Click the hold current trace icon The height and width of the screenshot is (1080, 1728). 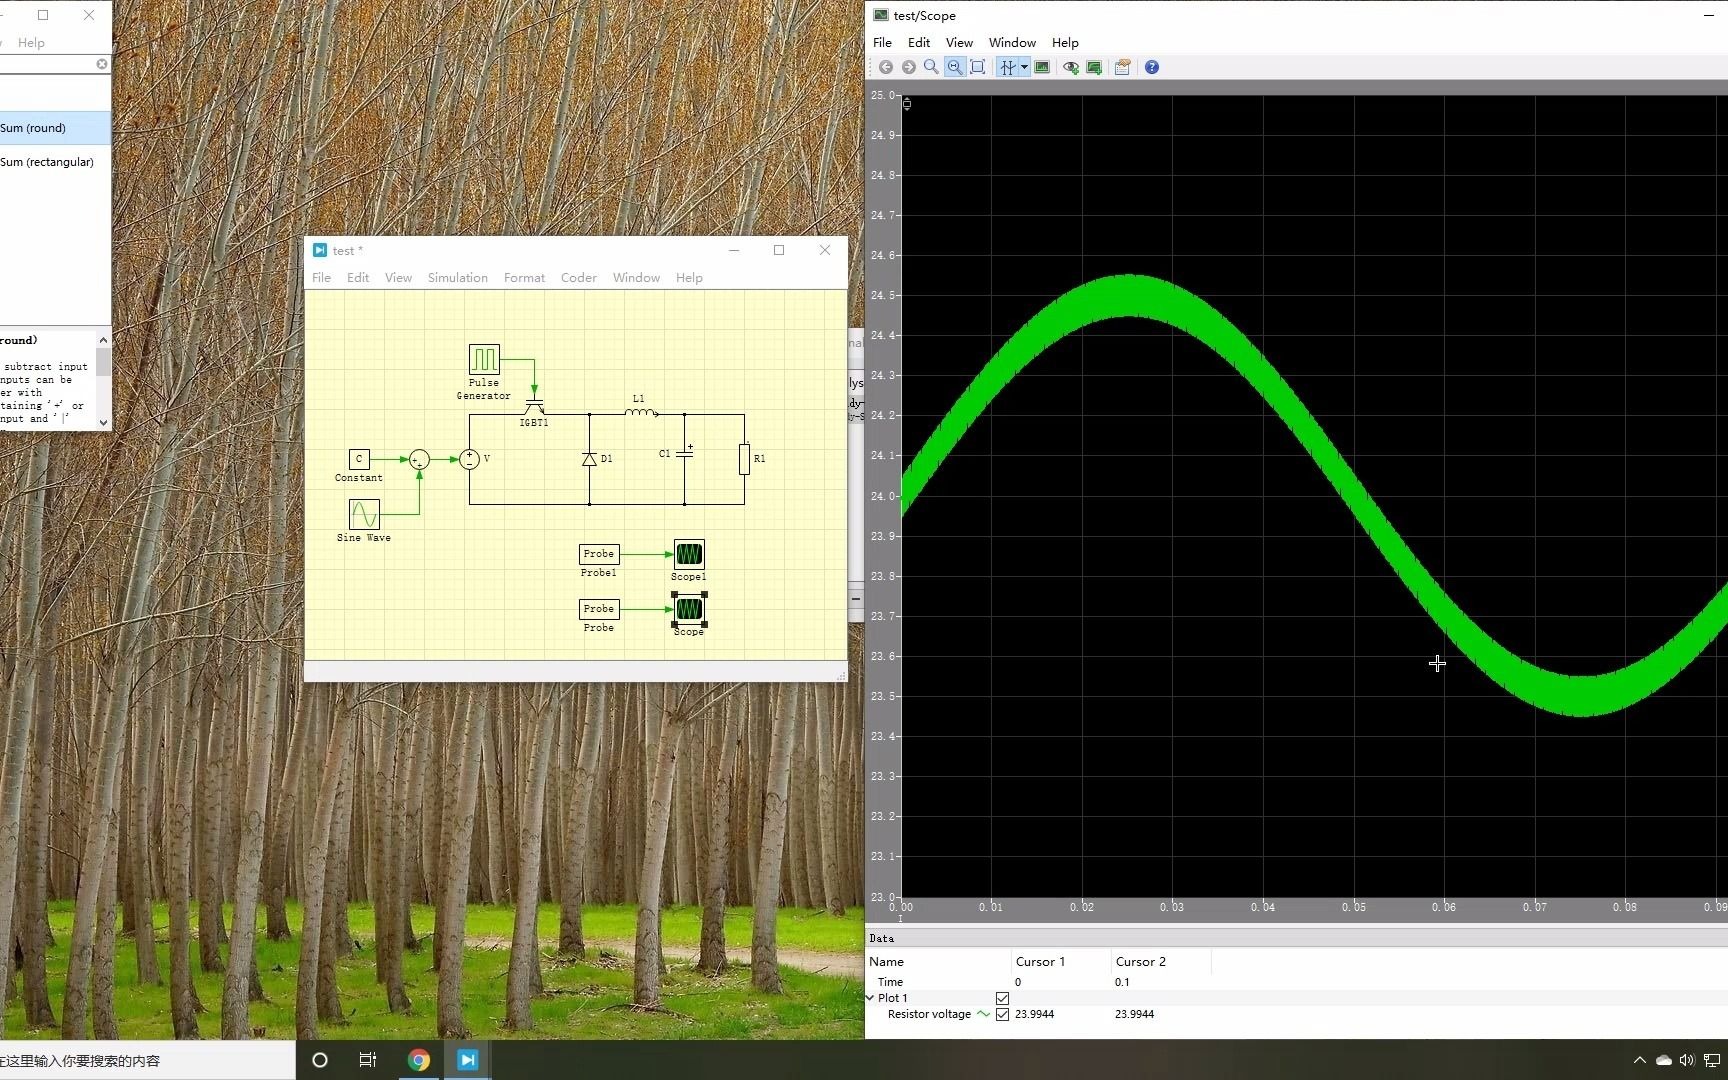pyautogui.click(x=1094, y=67)
